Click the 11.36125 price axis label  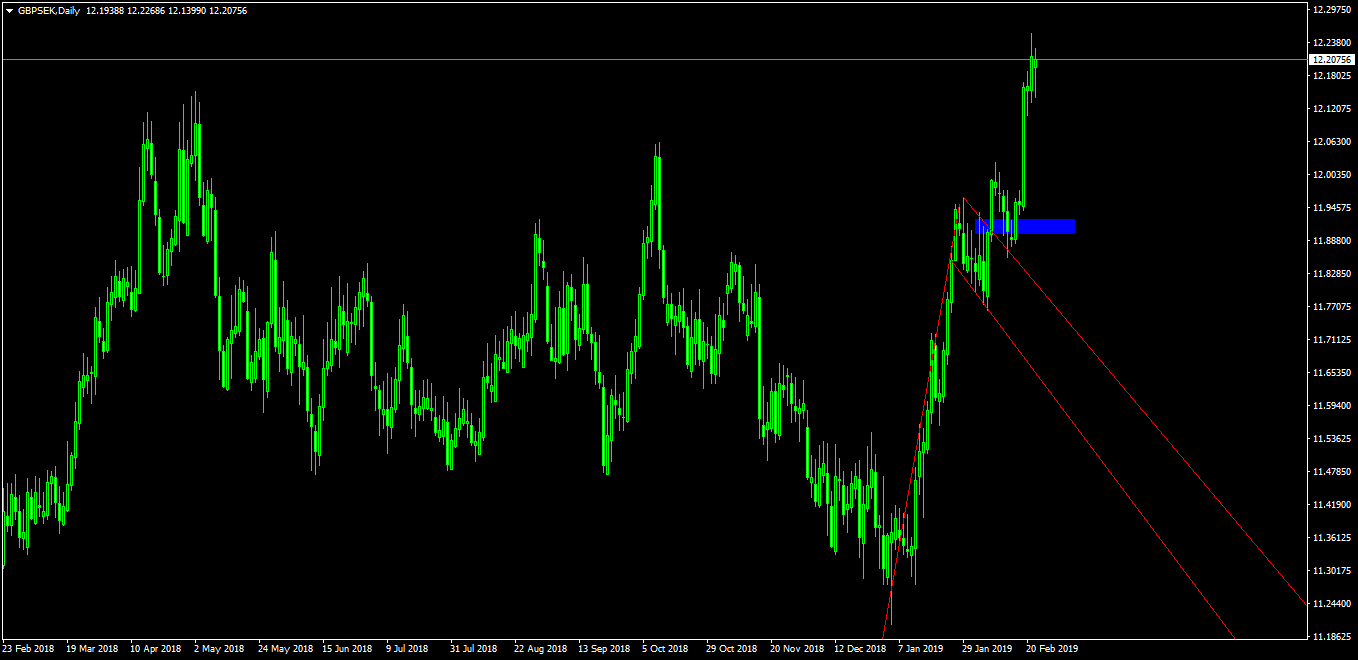[1331, 537]
